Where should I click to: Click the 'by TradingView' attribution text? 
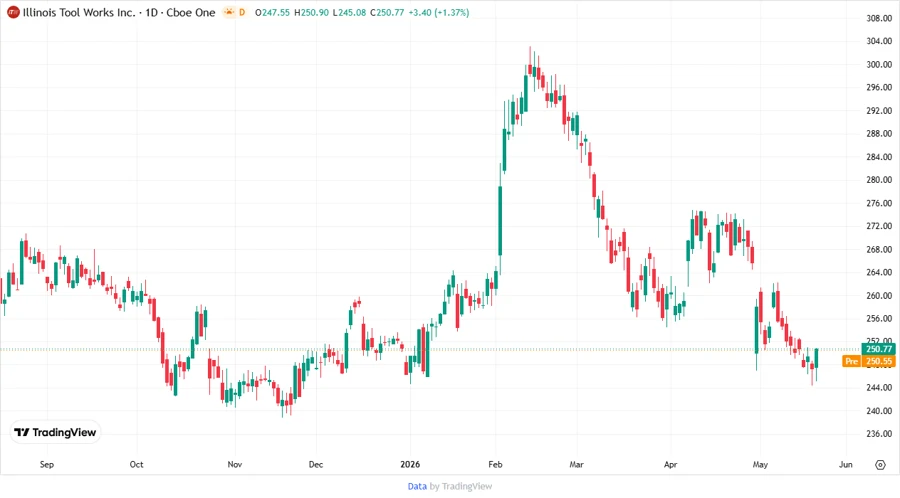tap(461, 486)
